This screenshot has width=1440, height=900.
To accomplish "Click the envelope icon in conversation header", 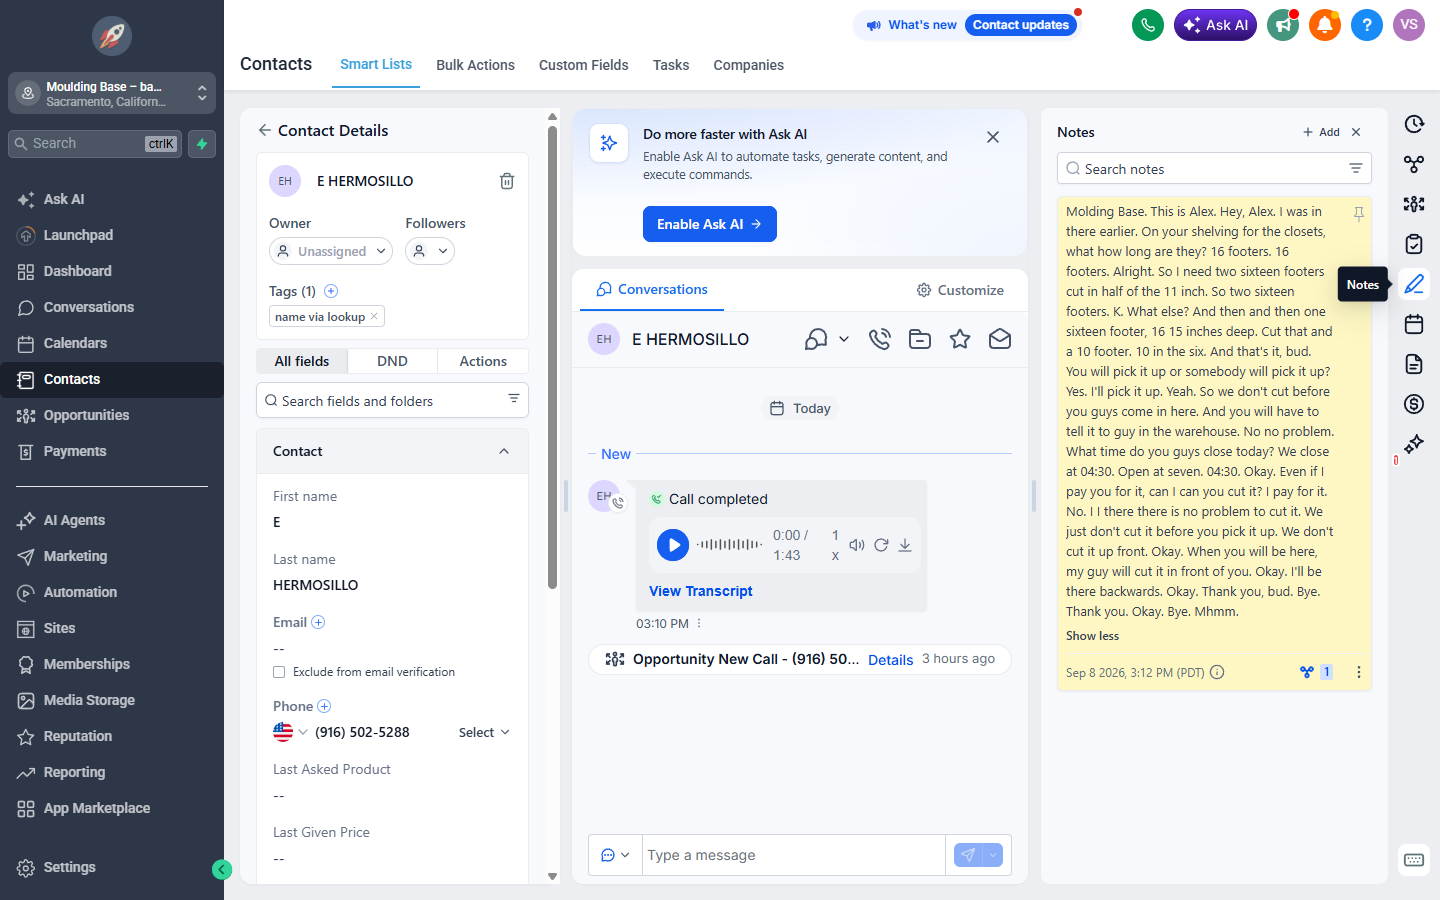I will [1000, 339].
